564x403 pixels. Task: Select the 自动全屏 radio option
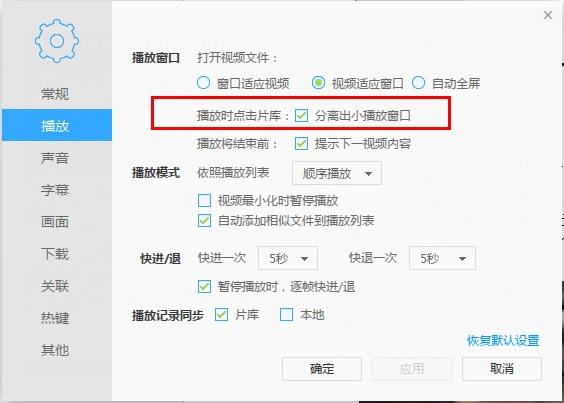click(418, 83)
